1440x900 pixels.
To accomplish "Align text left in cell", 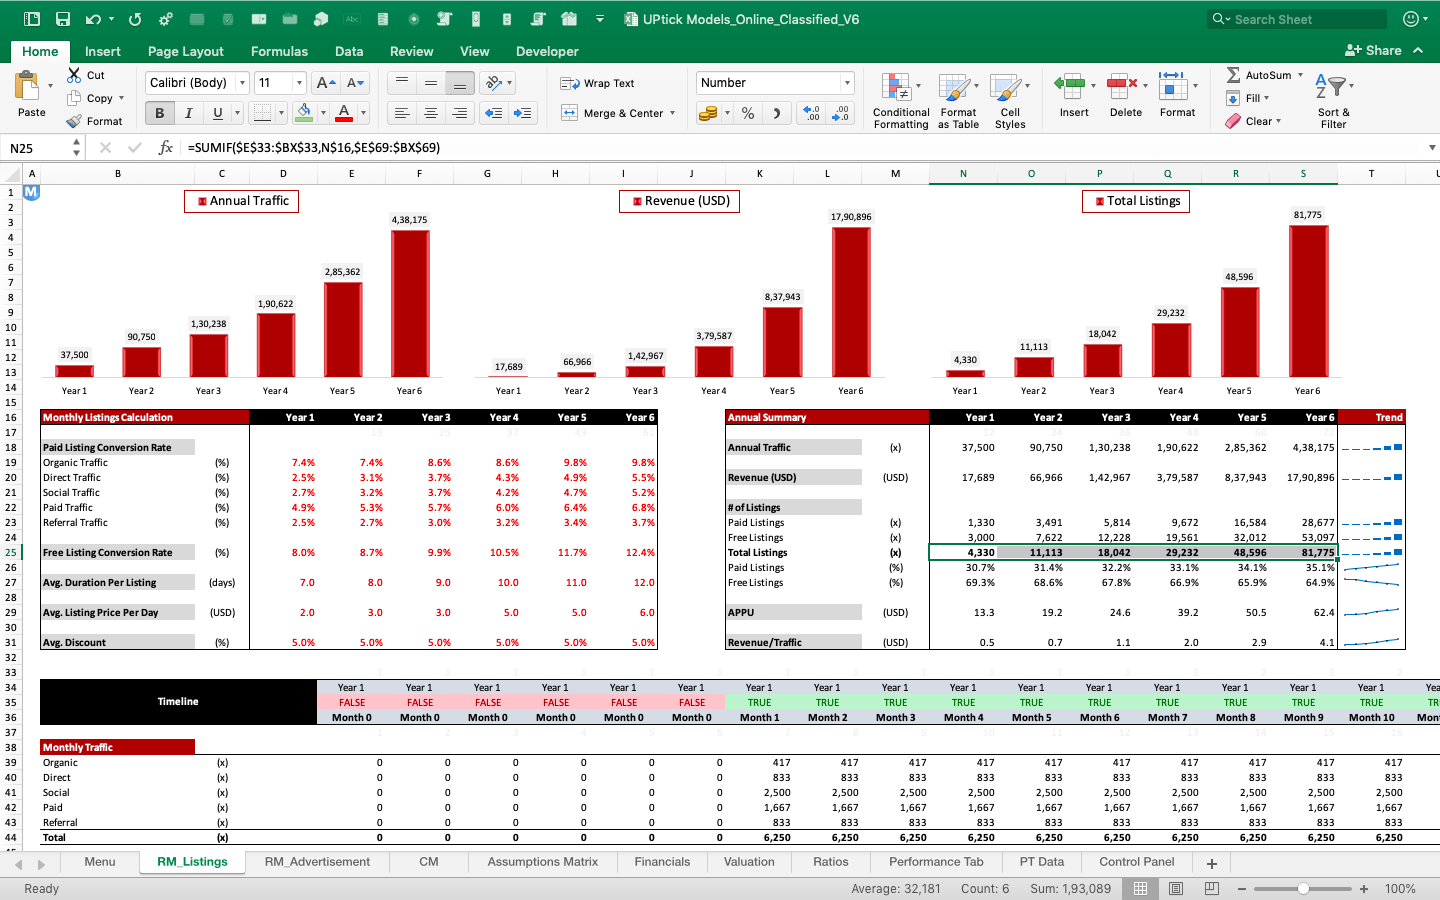I will point(402,113).
